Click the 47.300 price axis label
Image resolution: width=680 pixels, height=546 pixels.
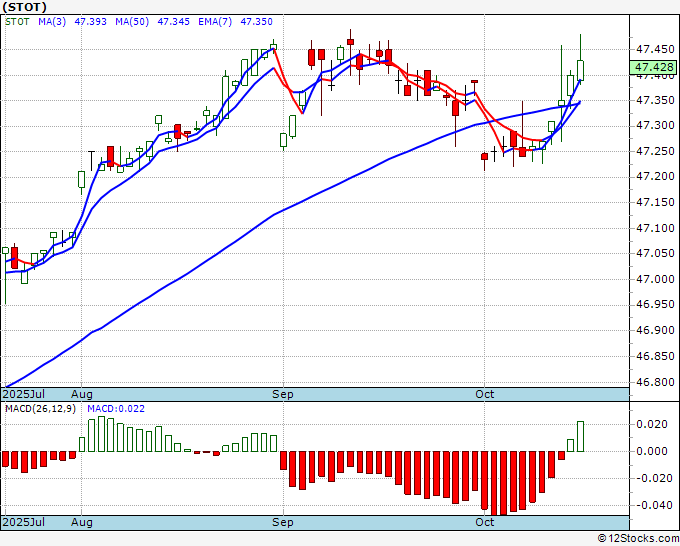pyautogui.click(x=655, y=126)
